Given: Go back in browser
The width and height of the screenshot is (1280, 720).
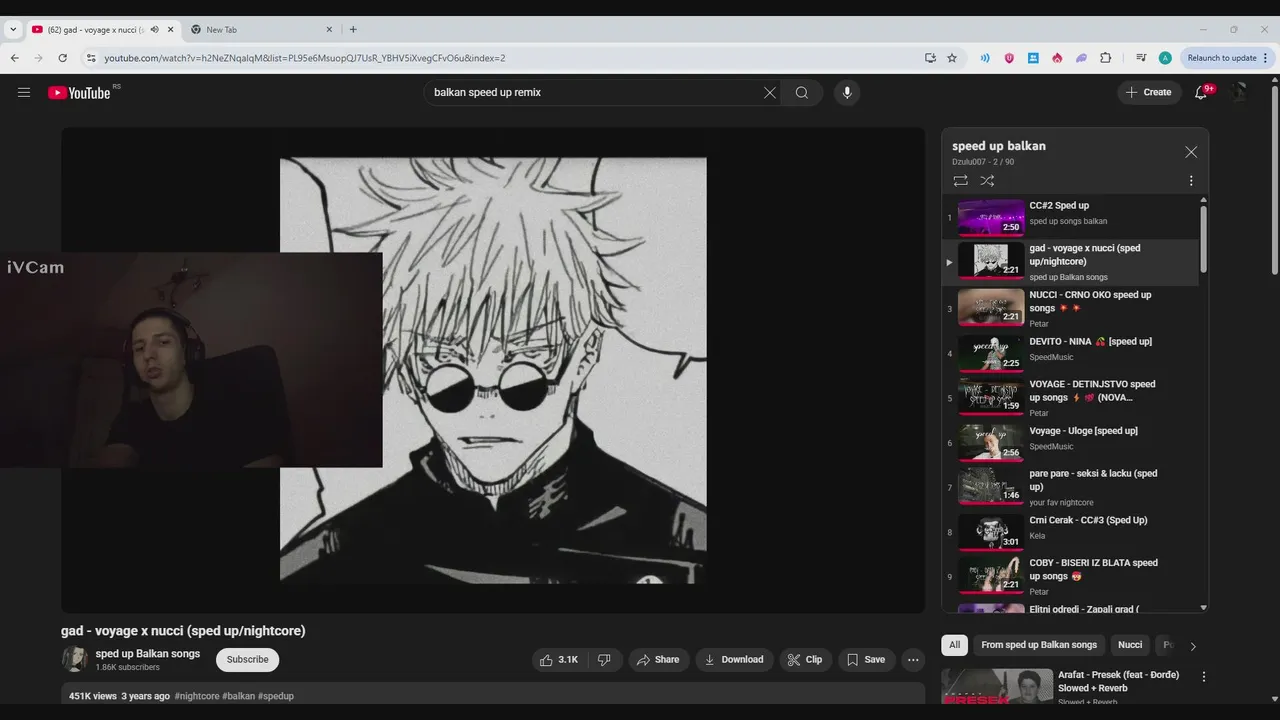Looking at the screenshot, I should click(x=15, y=58).
